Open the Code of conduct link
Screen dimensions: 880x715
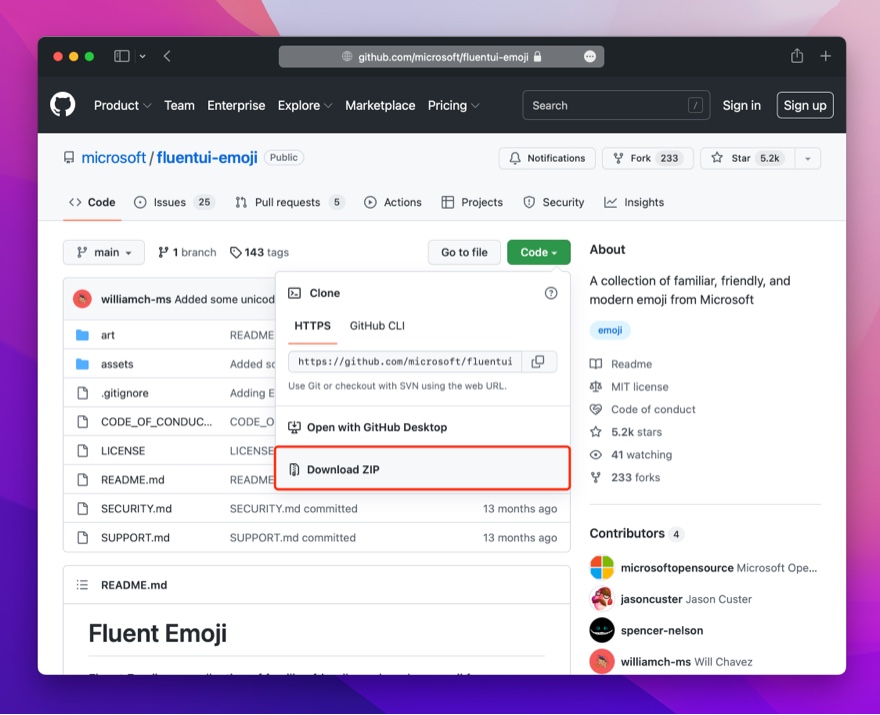pyautogui.click(x=643, y=409)
